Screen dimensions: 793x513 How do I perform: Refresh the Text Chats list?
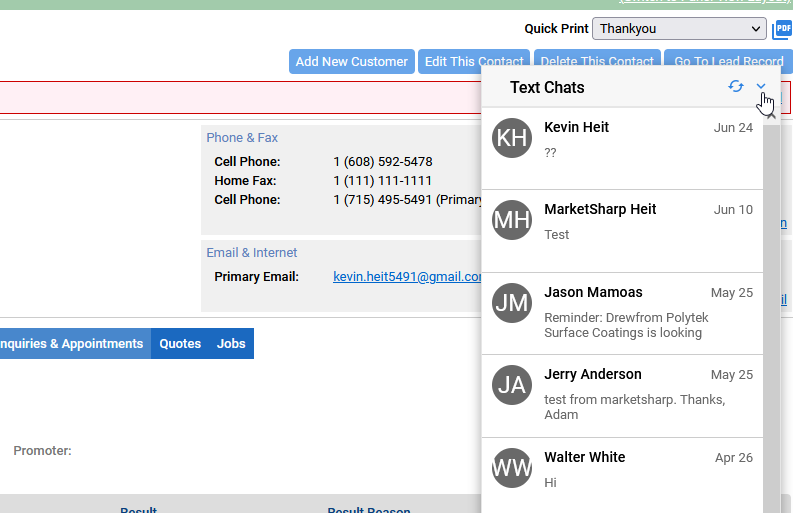[x=736, y=87]
